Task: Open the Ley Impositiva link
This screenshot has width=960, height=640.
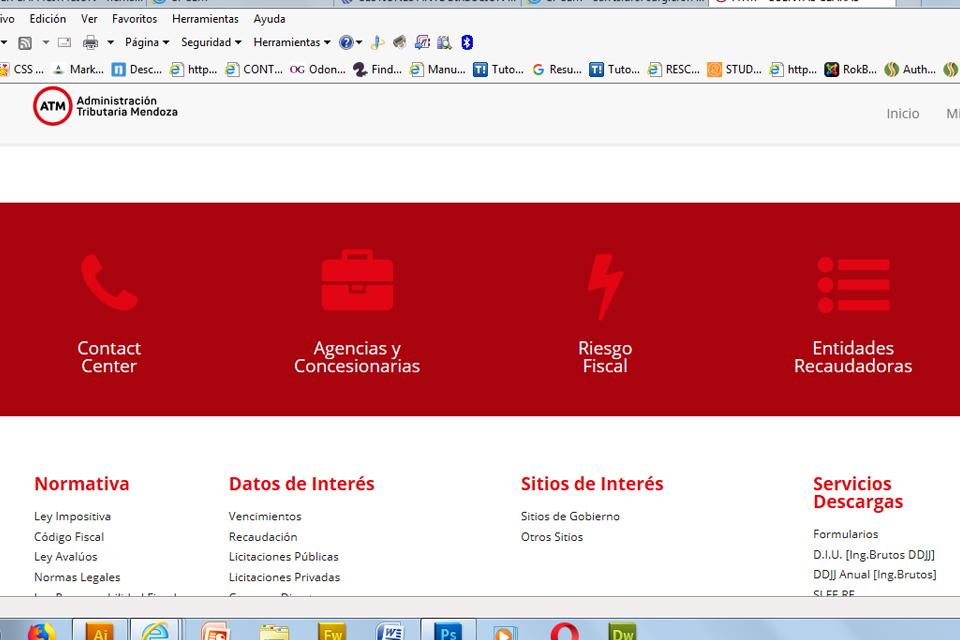Action: click(x=72, y=516)
